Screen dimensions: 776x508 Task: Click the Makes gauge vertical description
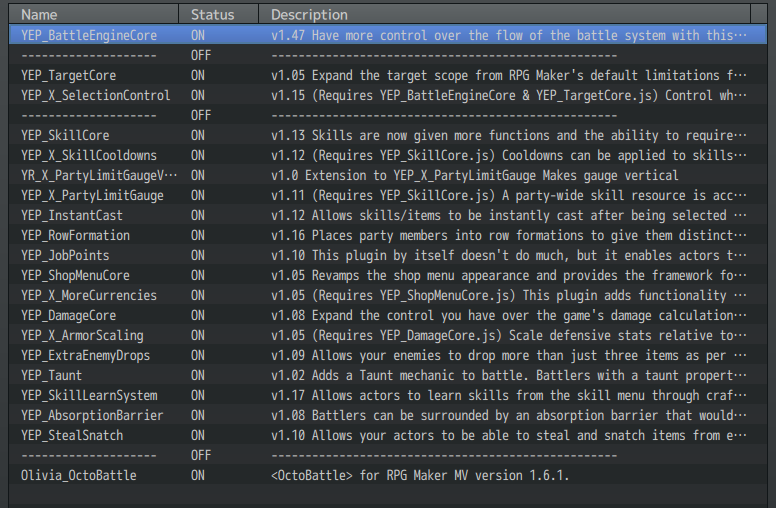pos(475,175)
